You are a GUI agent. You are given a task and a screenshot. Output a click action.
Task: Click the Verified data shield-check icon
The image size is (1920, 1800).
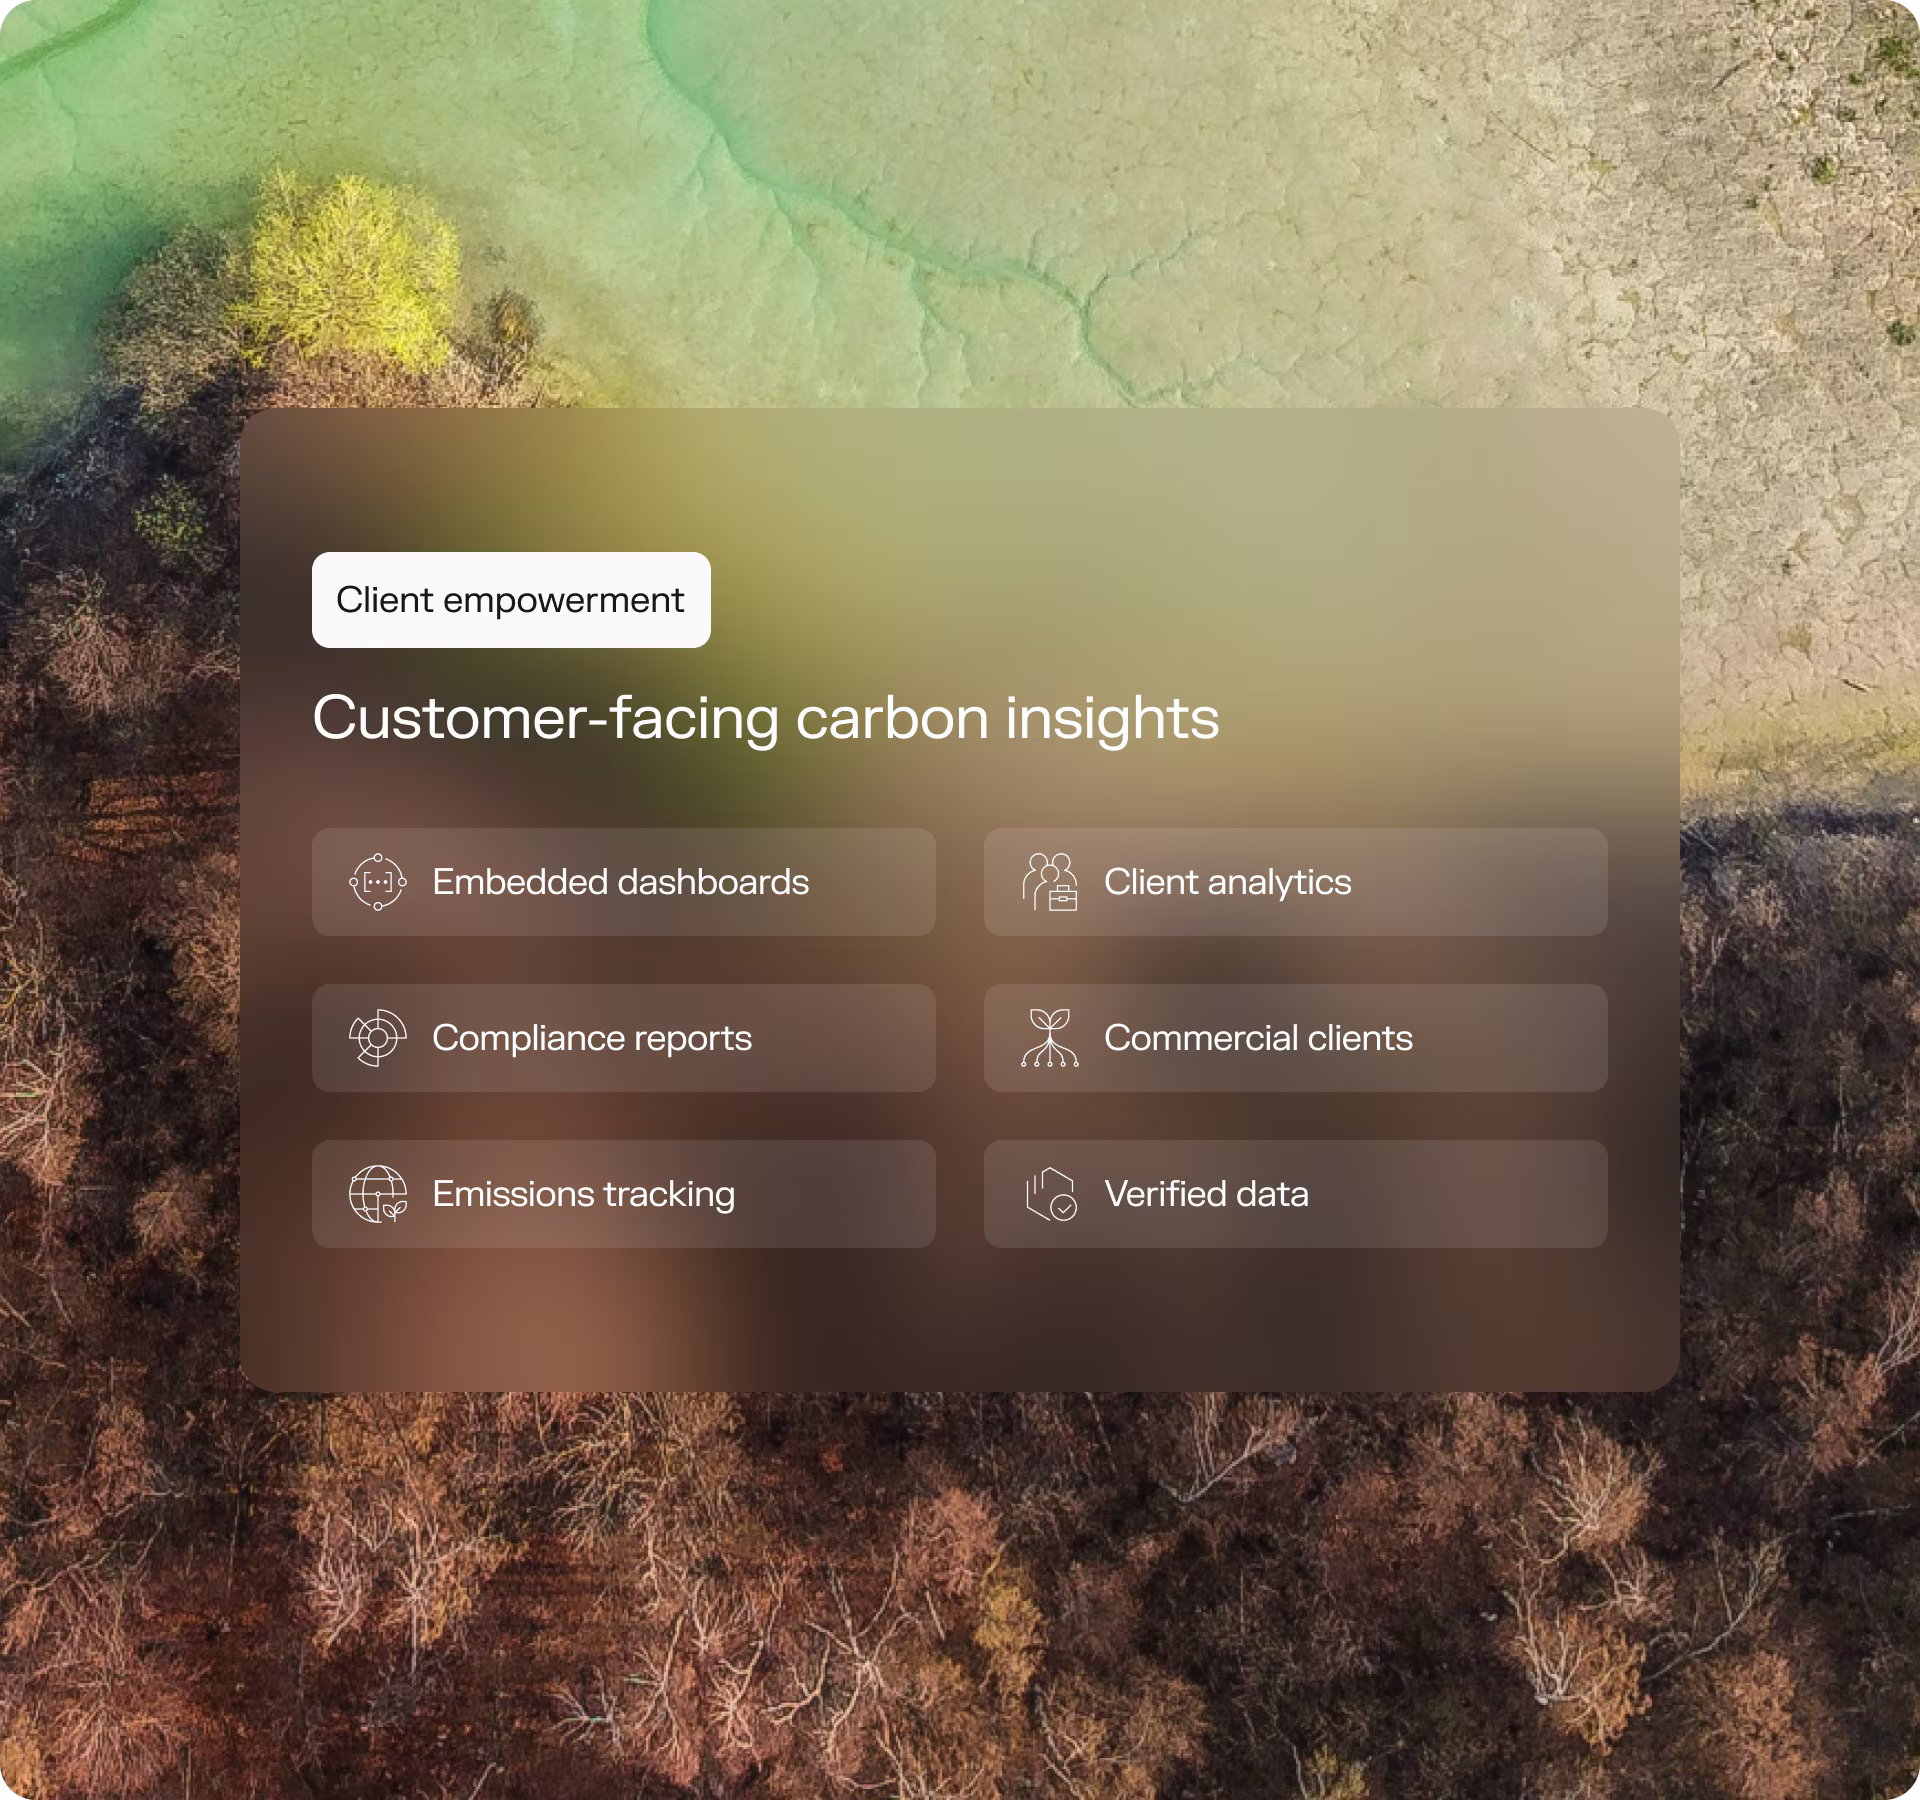[x=1049, y=1194]
